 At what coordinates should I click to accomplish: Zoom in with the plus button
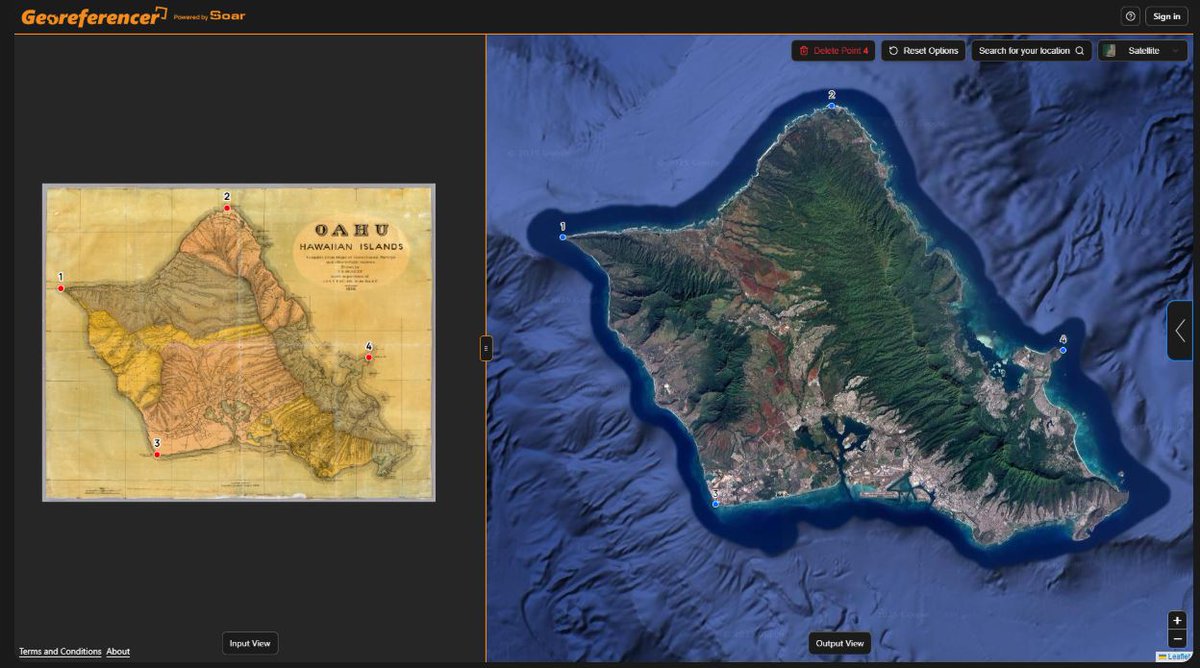1177,621
